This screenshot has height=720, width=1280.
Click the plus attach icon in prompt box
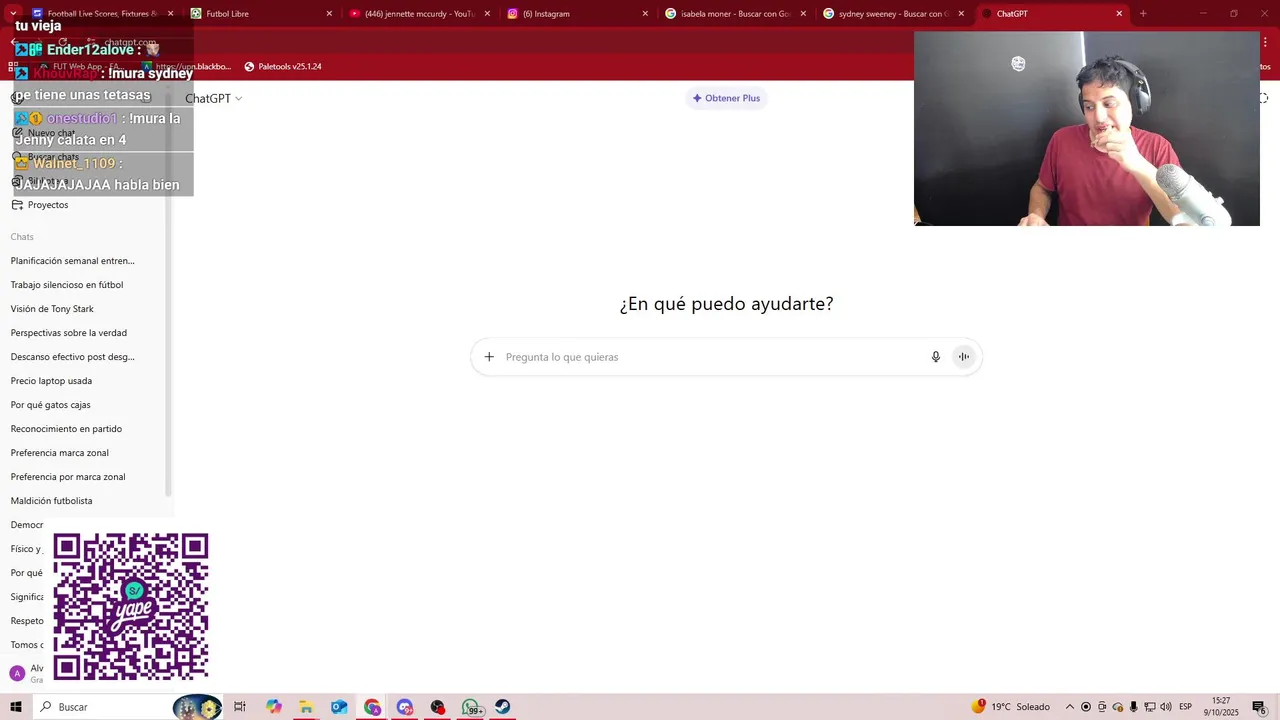click(x=489, y=357)
